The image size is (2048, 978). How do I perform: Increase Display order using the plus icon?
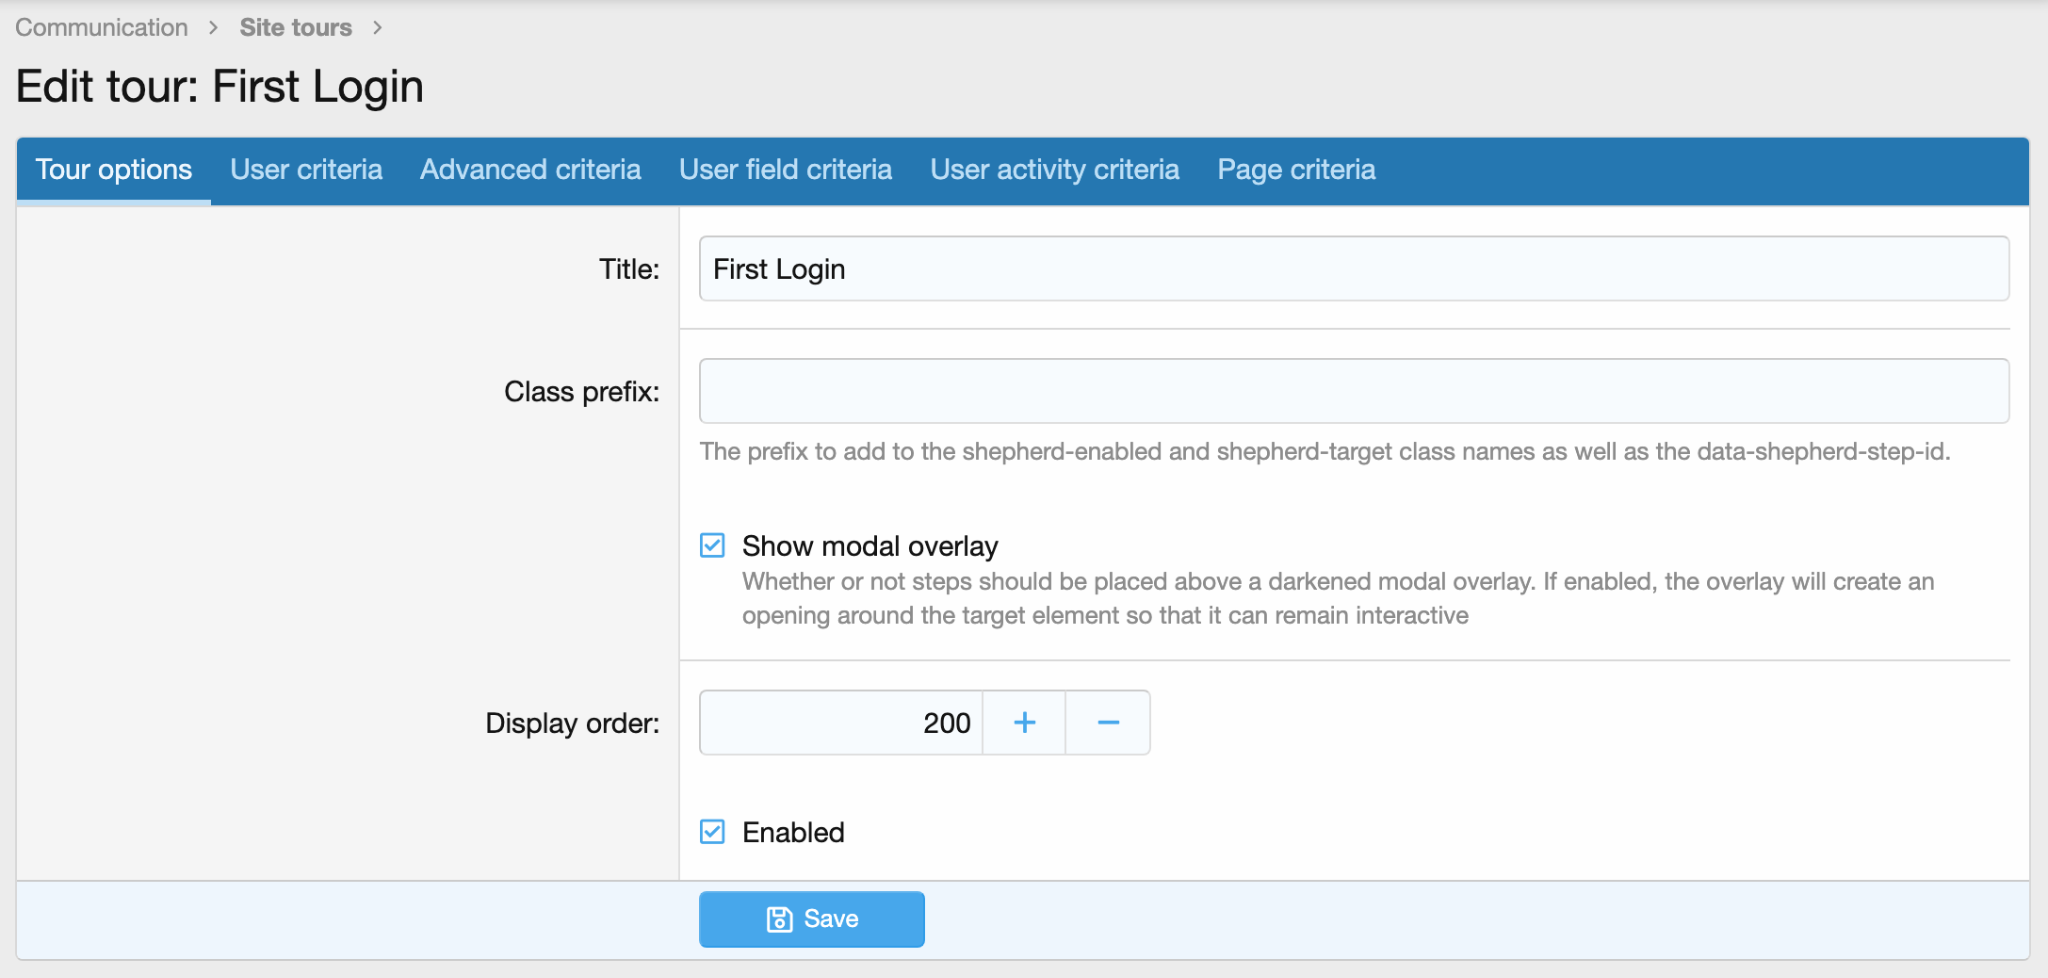point(1024,722)
